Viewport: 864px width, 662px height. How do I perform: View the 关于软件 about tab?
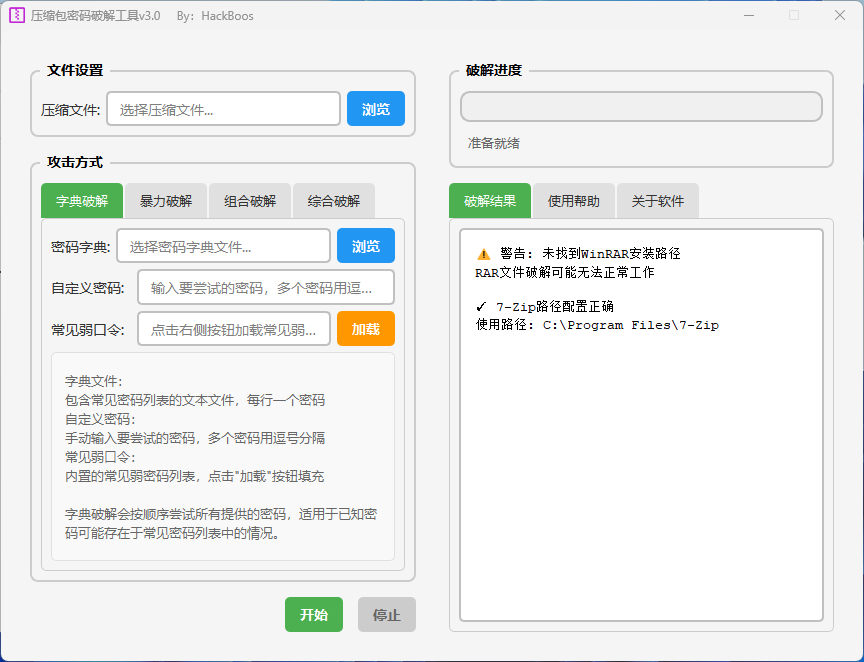(x=657, y=200)
